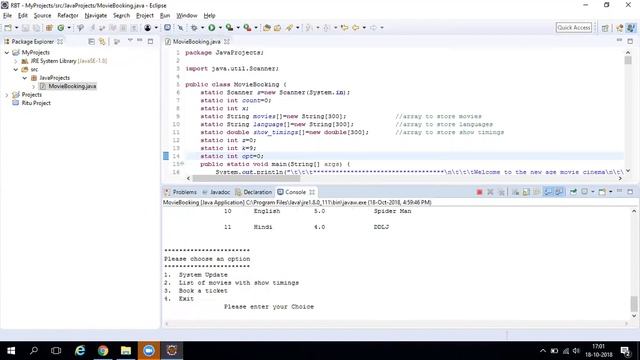Expand the JRE System Library node
The height and width of the screenshot is (360, 640).
(x=16, y=61)
